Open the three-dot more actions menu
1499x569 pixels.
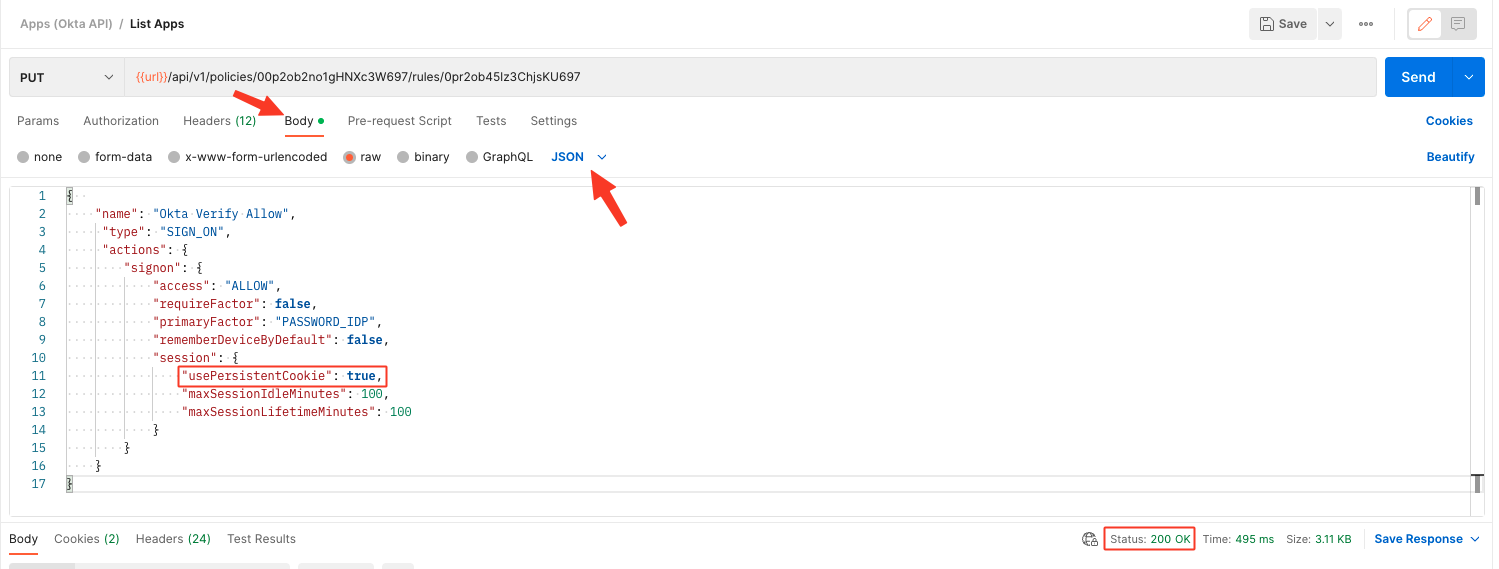point(1365,24)
